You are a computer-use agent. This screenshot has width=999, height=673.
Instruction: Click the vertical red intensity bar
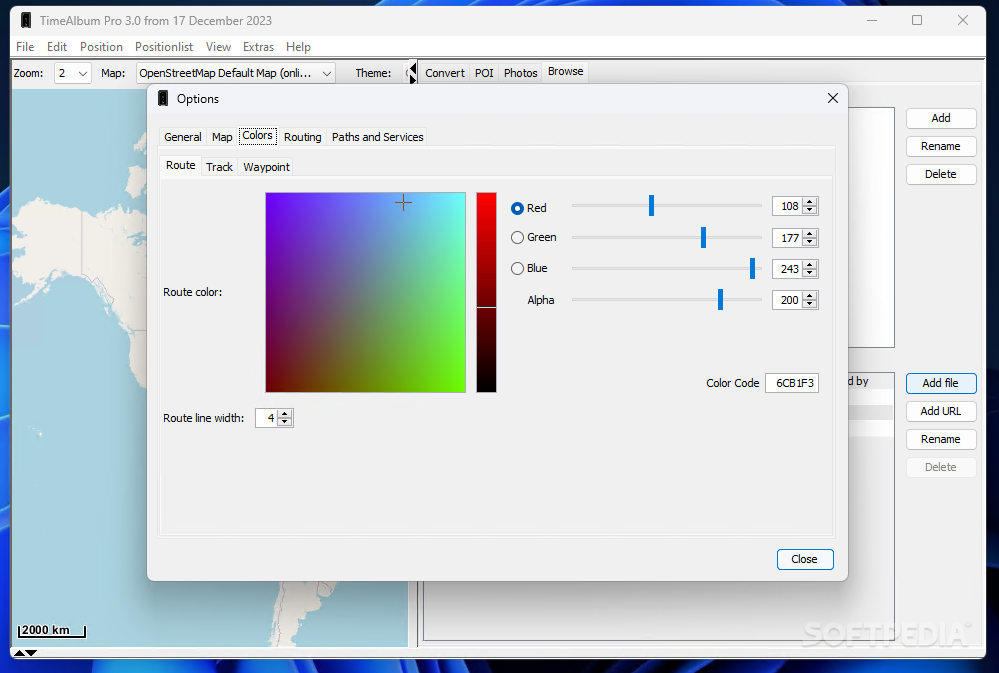coord(486,293)
